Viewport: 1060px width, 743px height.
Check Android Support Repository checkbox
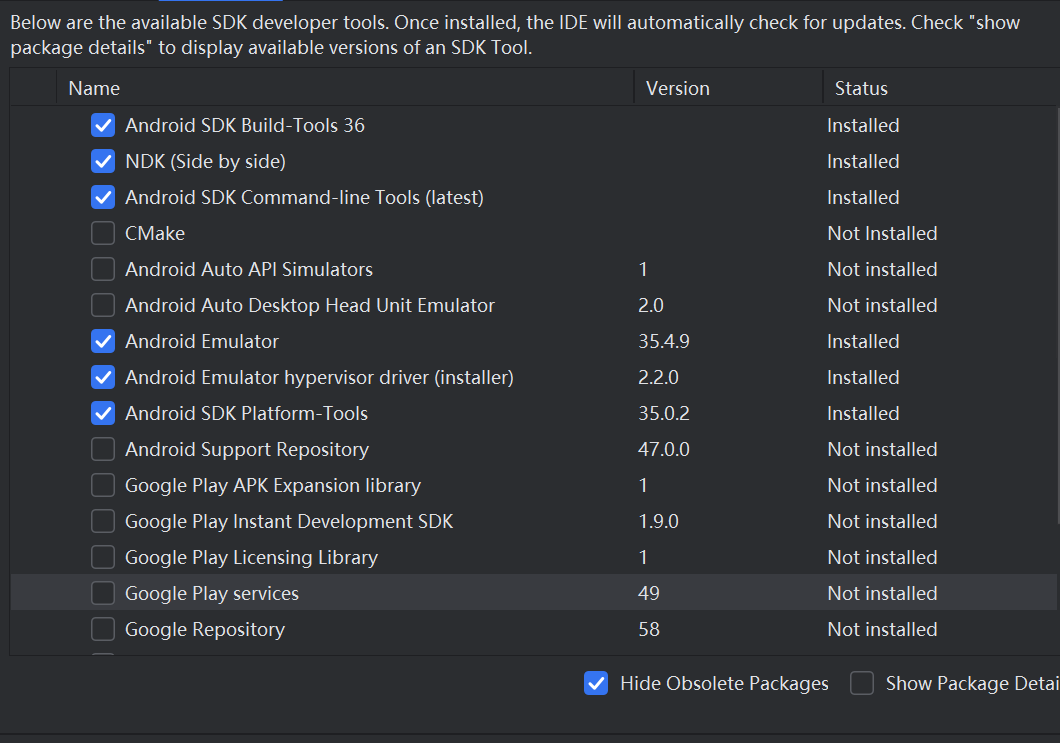(103, 449)
